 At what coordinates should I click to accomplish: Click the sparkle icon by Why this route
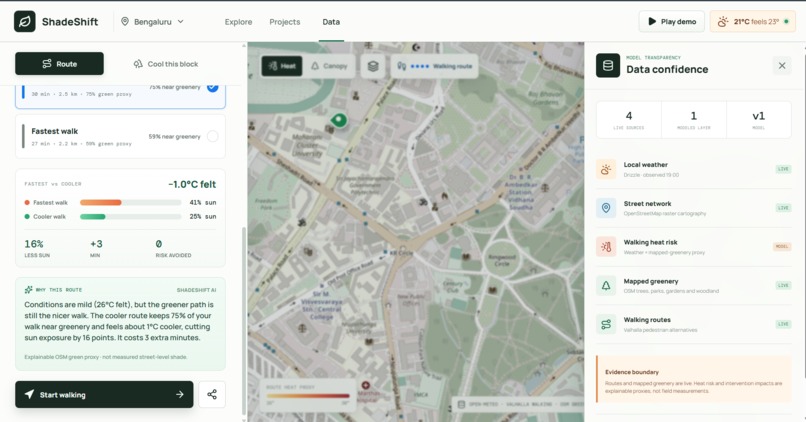(x=28, y=290)
